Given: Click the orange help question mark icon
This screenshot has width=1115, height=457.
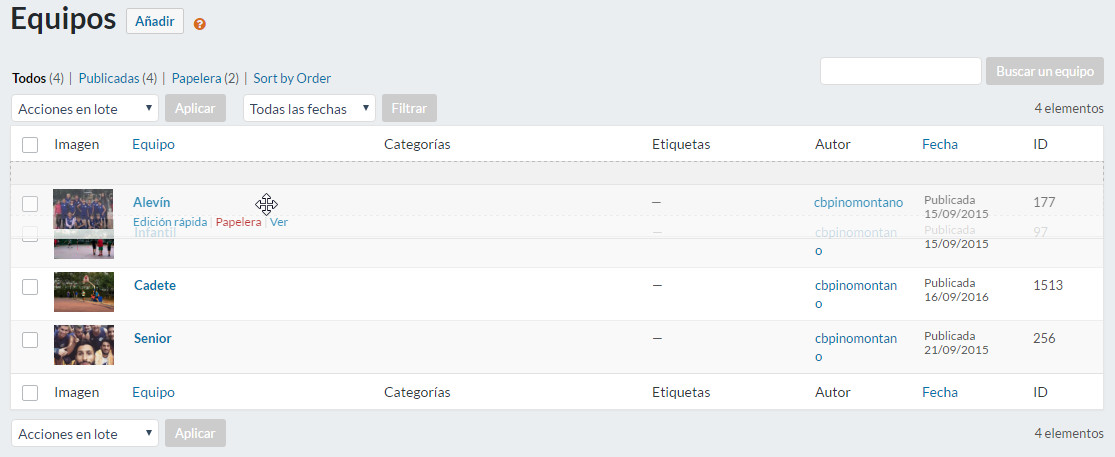Looking at the screenshot, I should [x=200, y=23].
